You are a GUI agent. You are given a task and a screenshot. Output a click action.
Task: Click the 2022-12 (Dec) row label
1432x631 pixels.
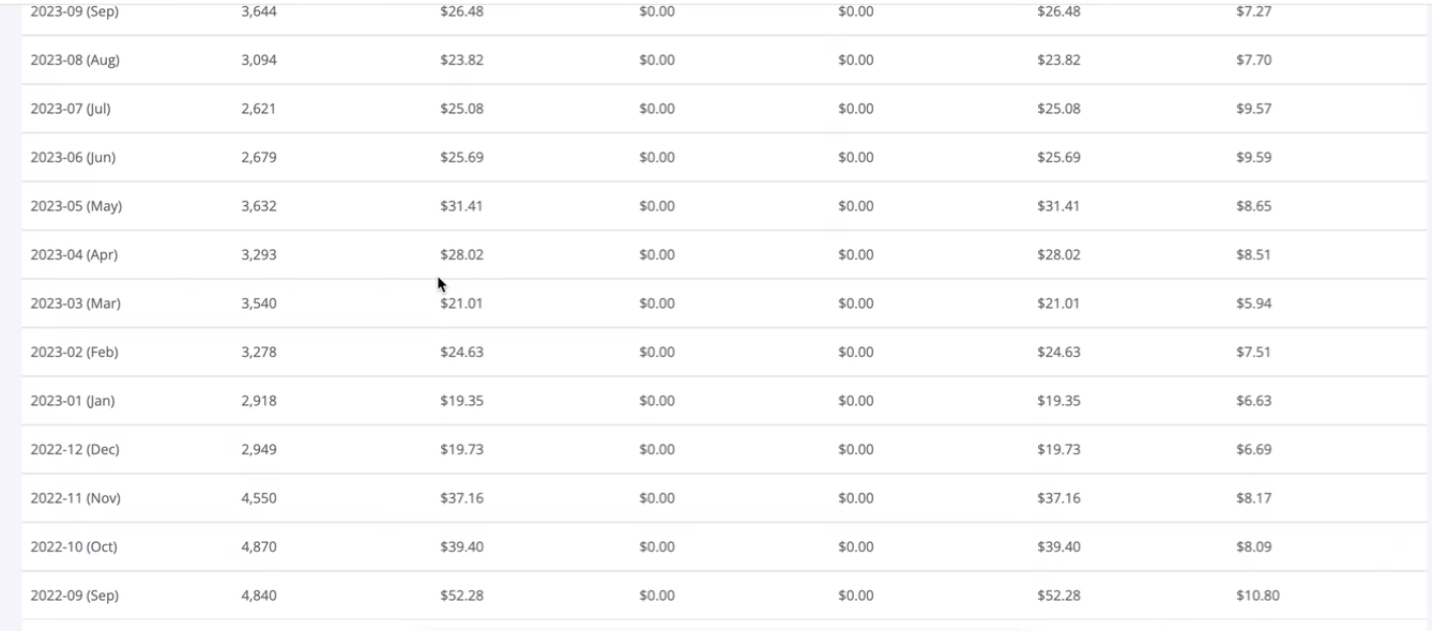75,450
